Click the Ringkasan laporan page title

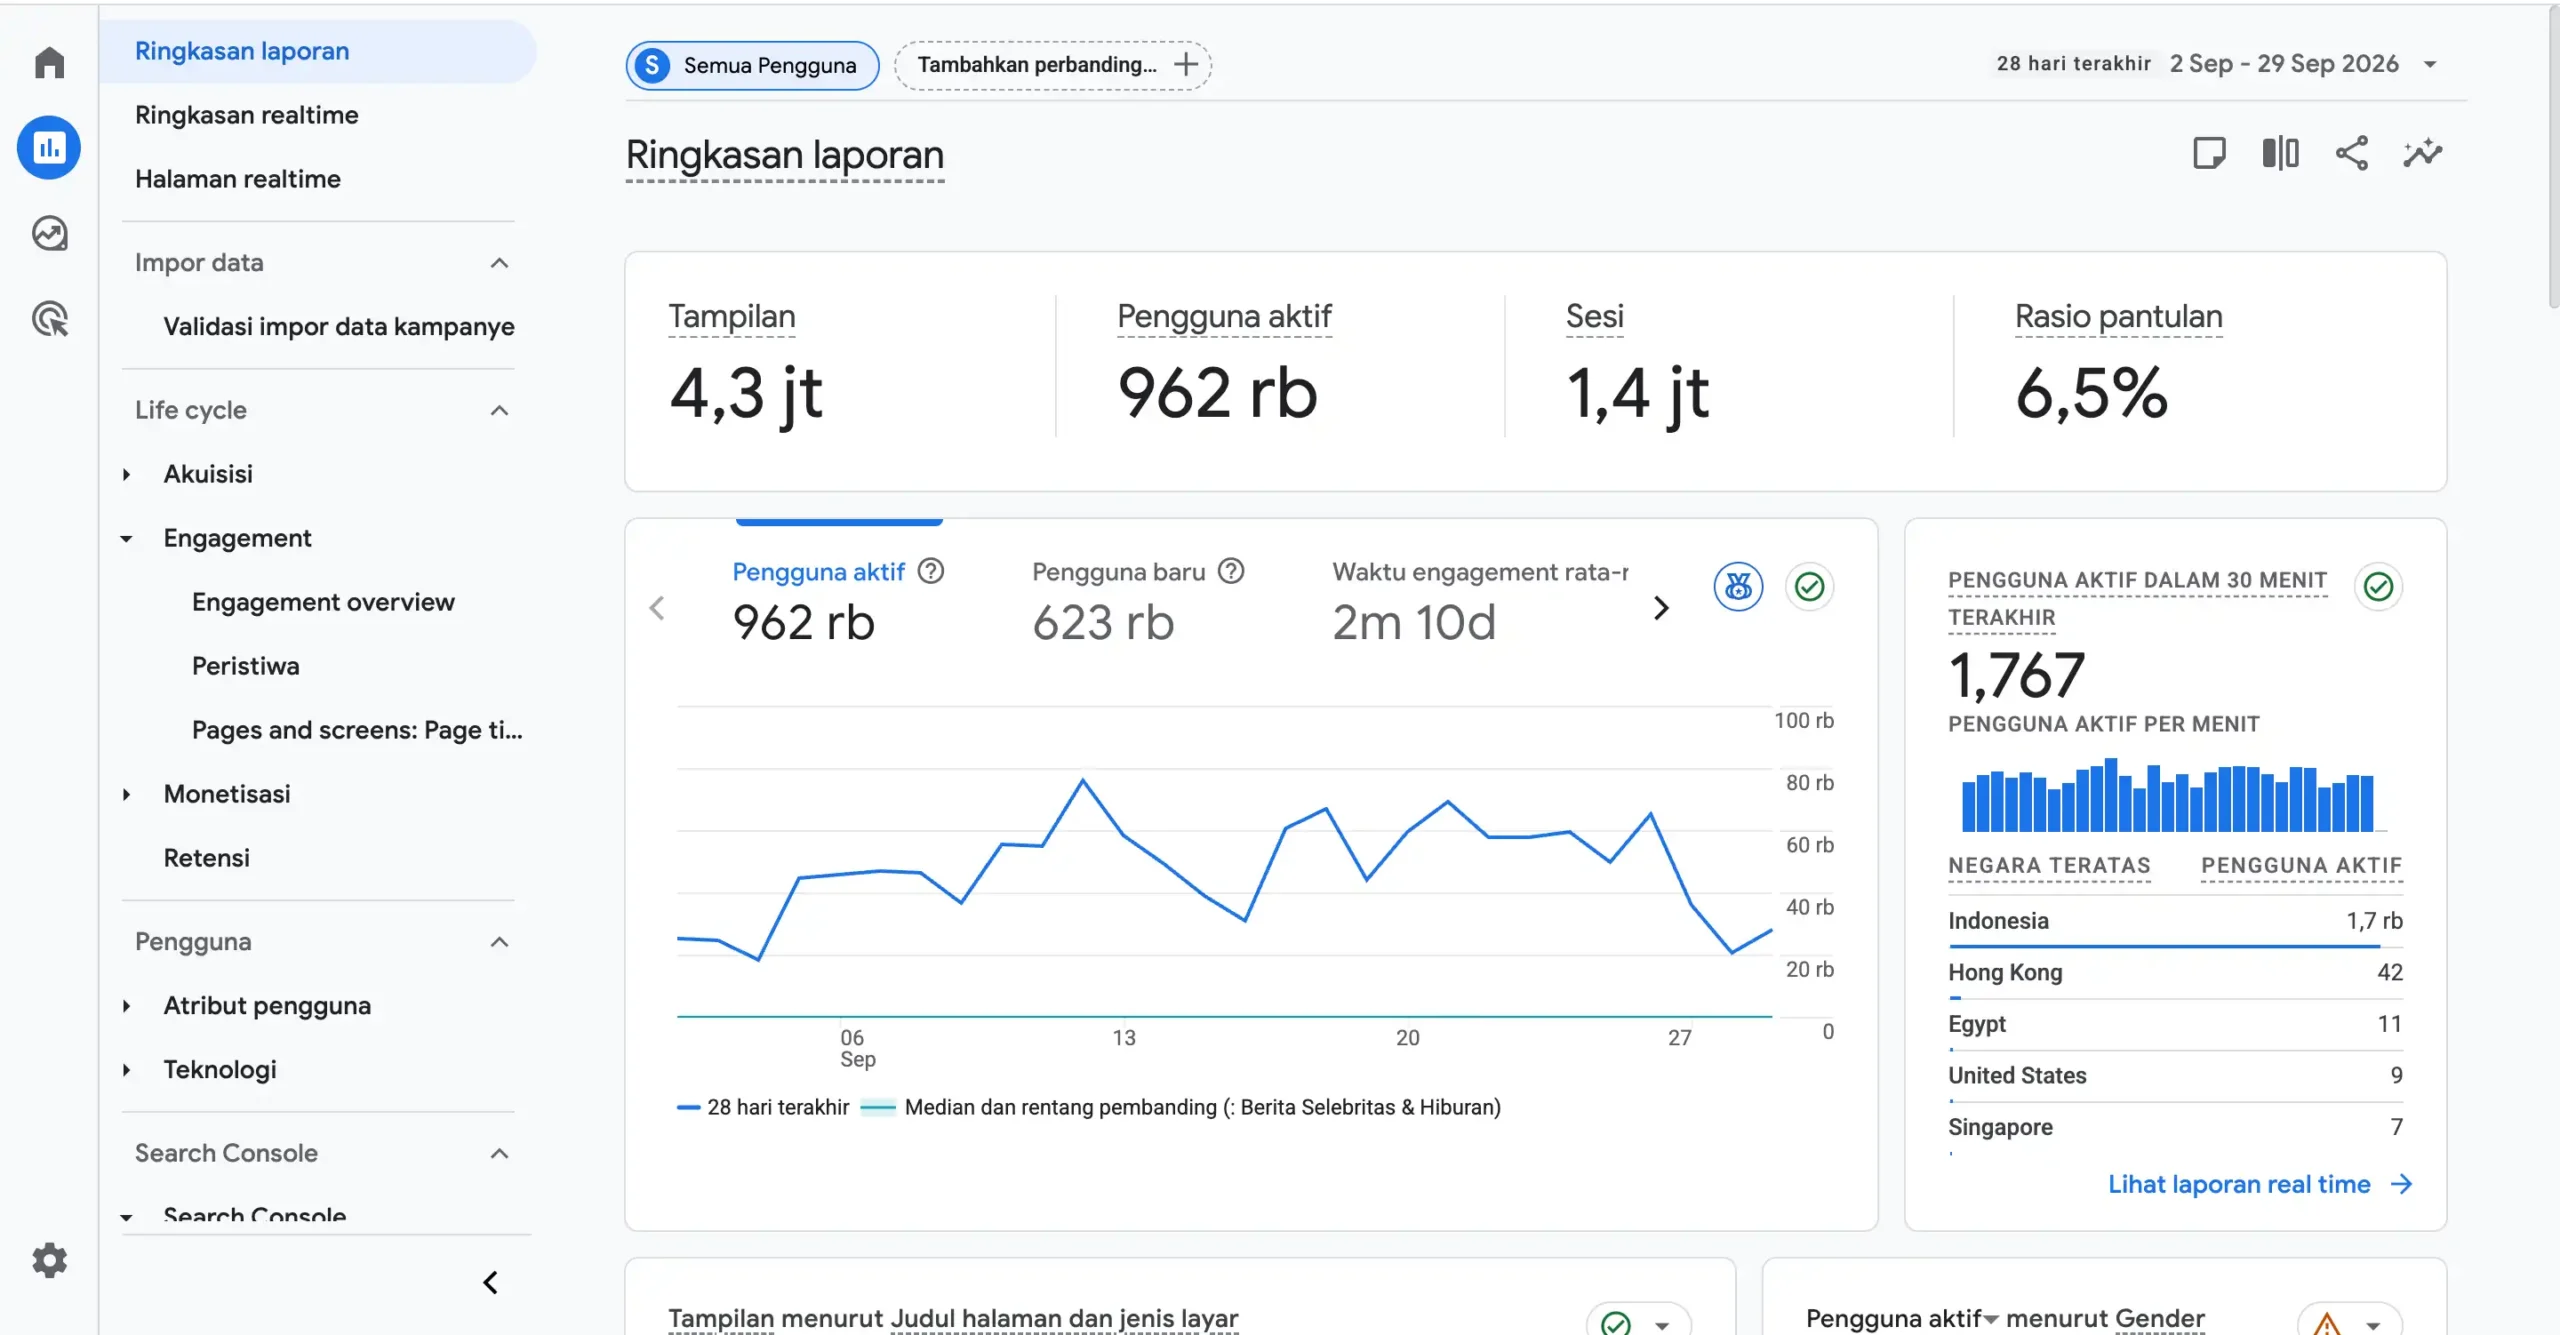784,156
